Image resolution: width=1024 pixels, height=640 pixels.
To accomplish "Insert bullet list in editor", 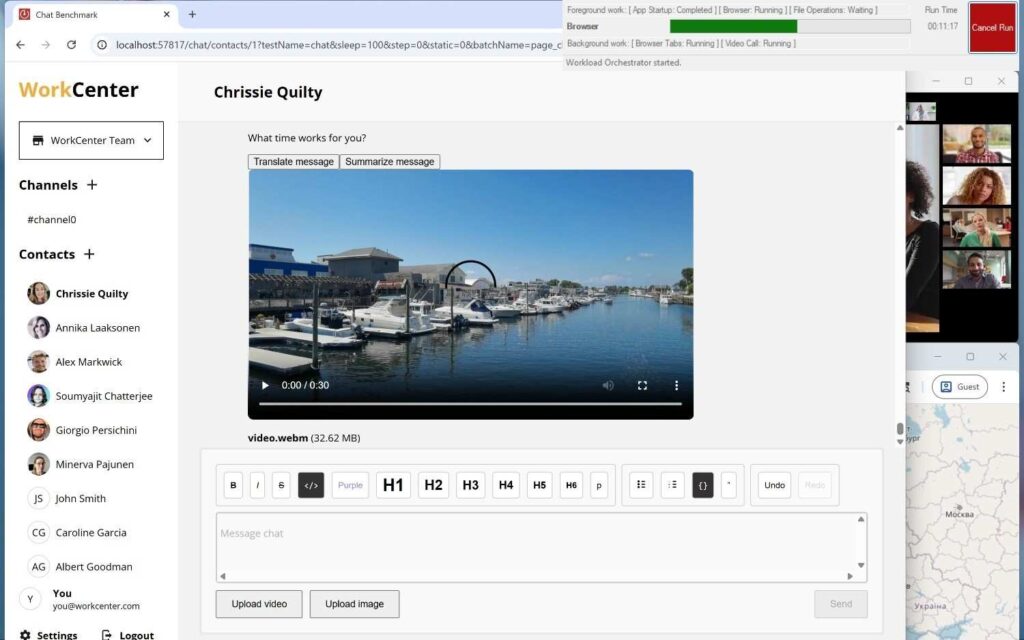I will [641, 485].
